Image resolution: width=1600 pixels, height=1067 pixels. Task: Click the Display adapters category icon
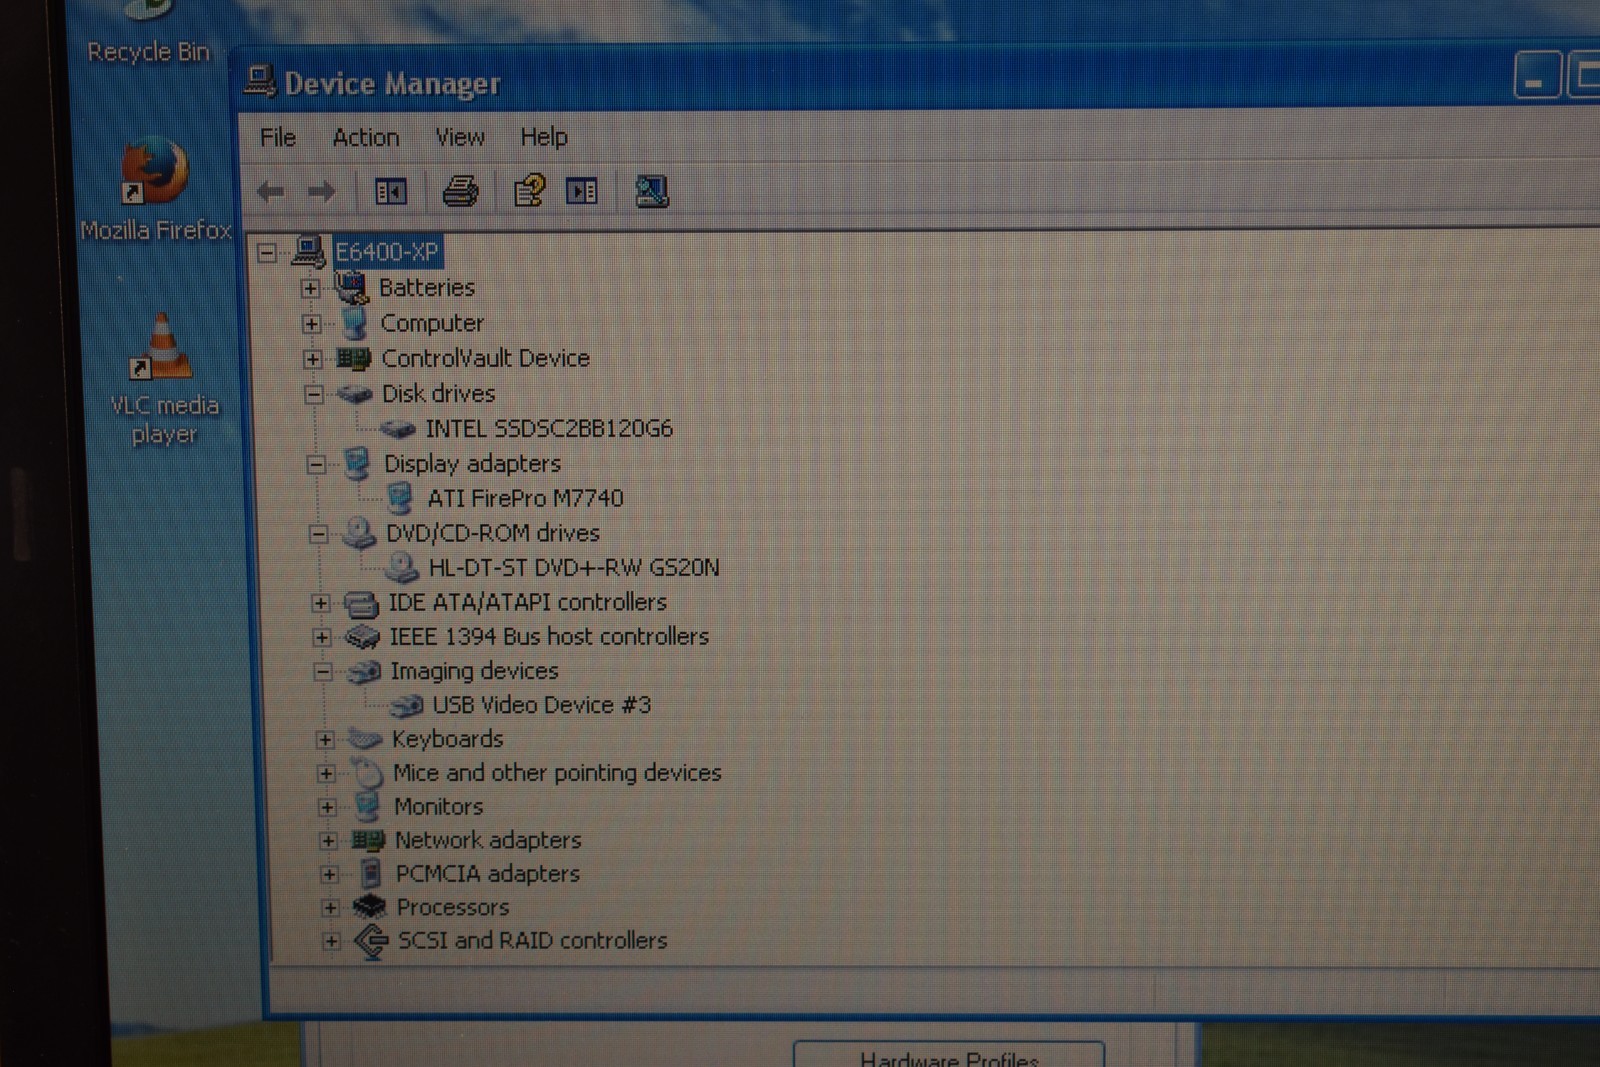coord(357,463)
